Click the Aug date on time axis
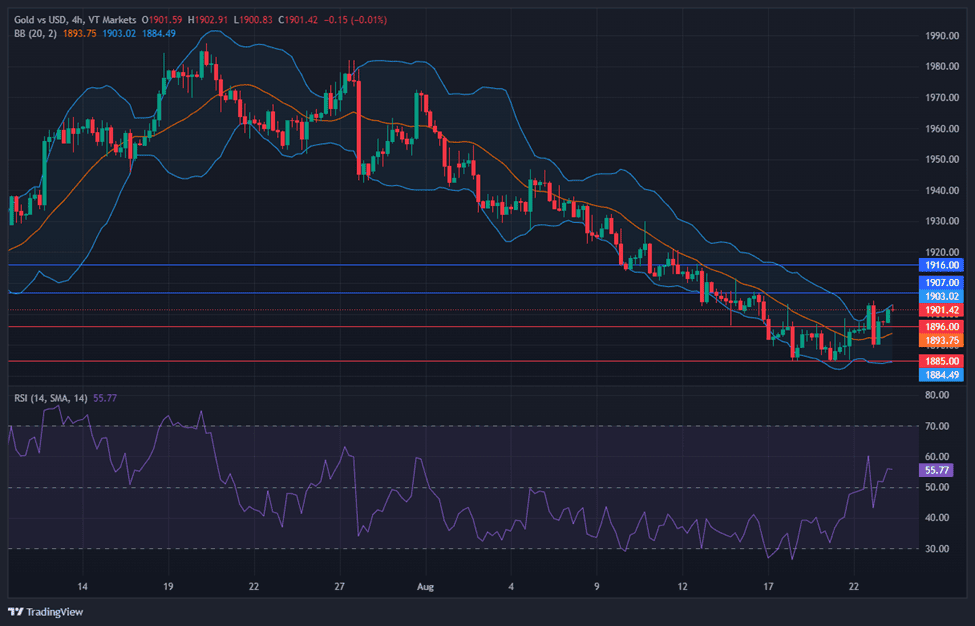Viewport: 975px width, 626px height. tap(426, 587)
